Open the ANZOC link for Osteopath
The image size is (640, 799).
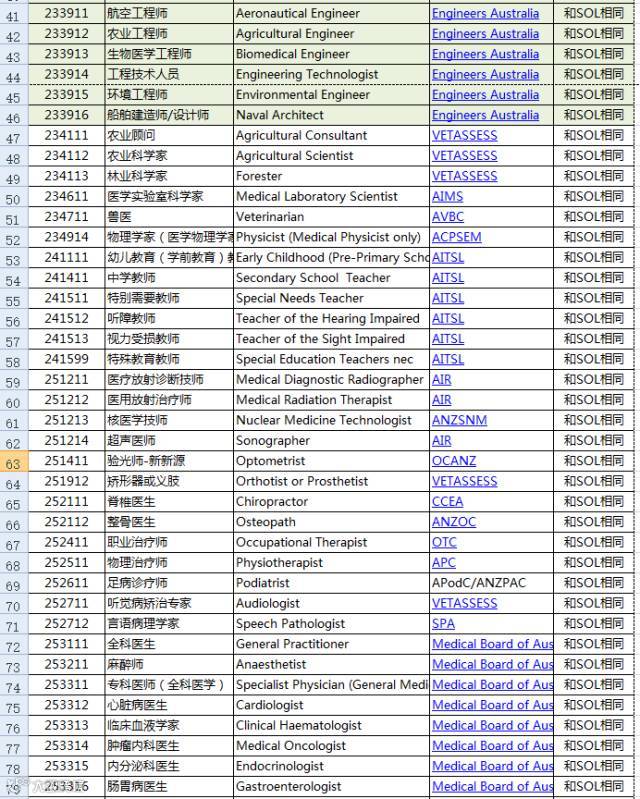click(x=454, y=522)
